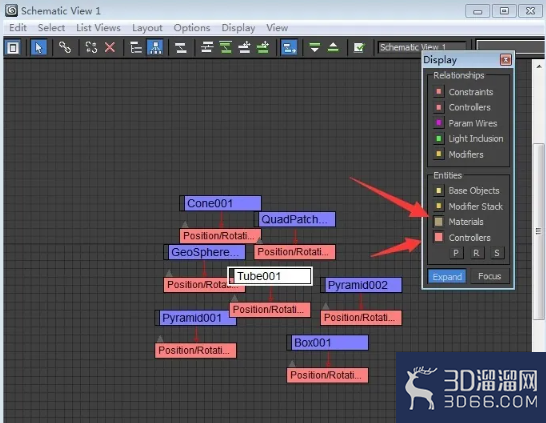Click the Collapse Selected up-arrow icon
This screenshot has height=423, width=546.
click(x=333, y=48)
